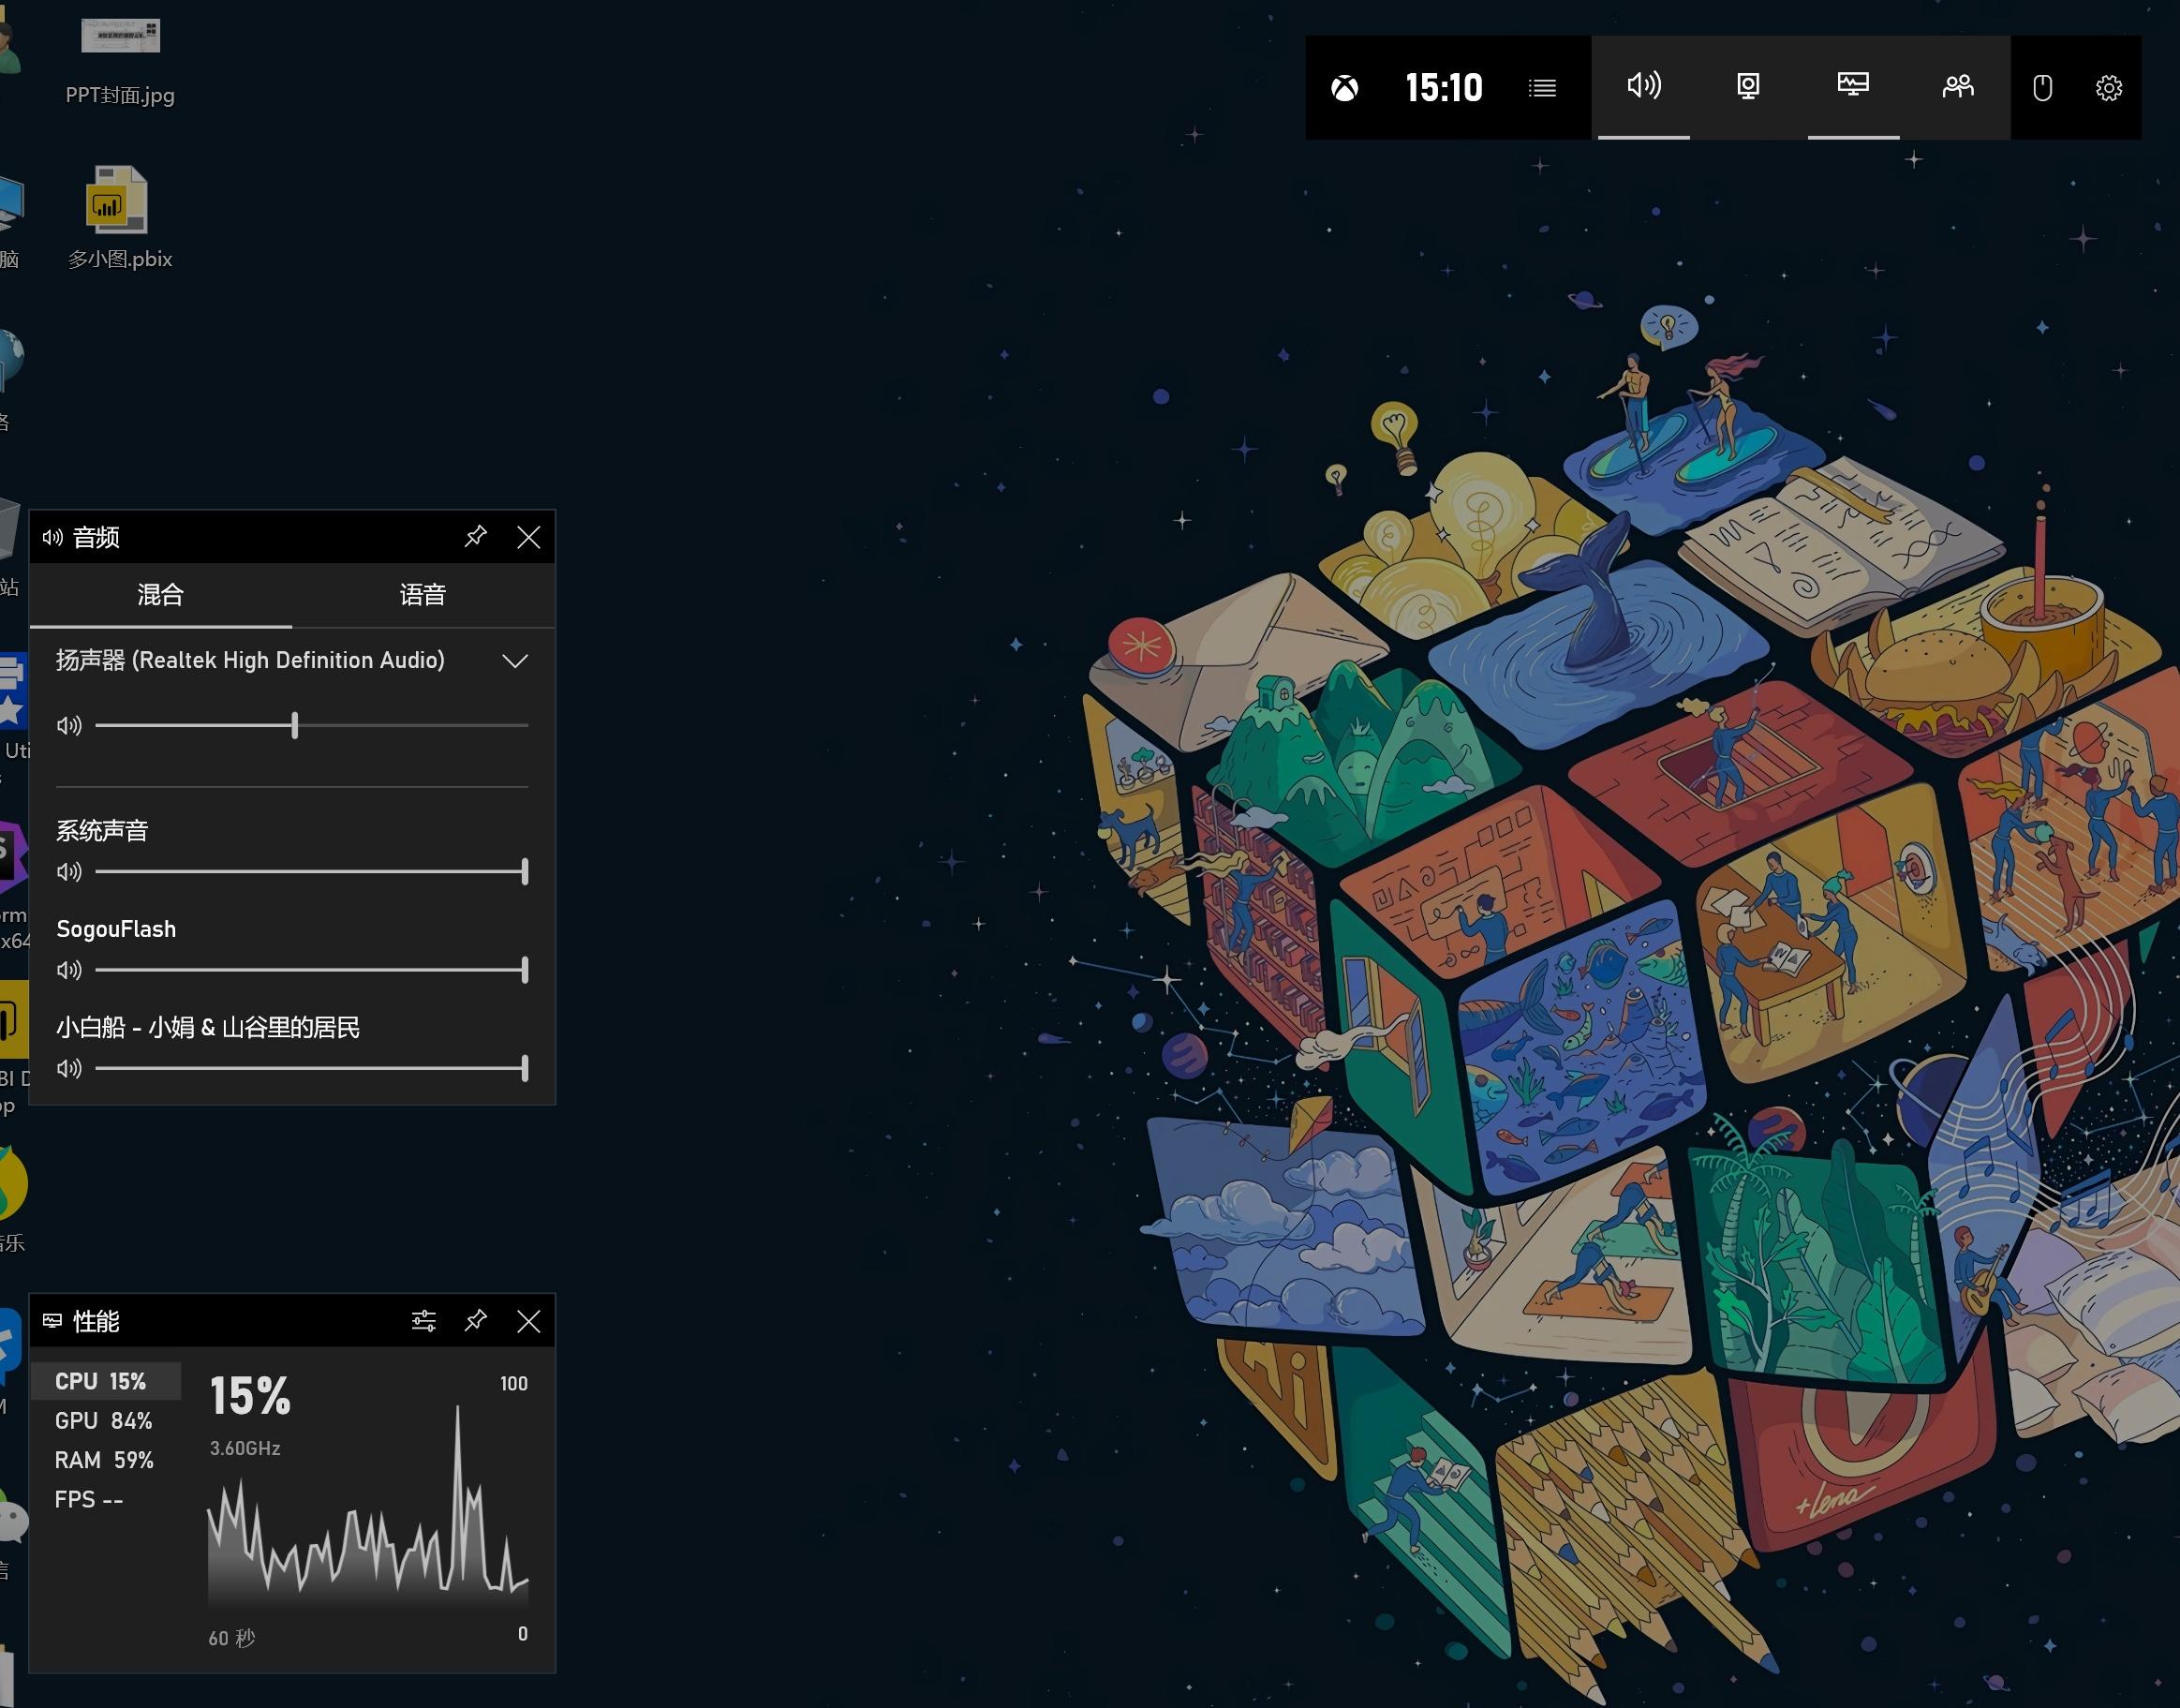This screenshot has height=1708, width=2180.
Task: Expand the speaker device dropdown
Action: coord(514,661)
